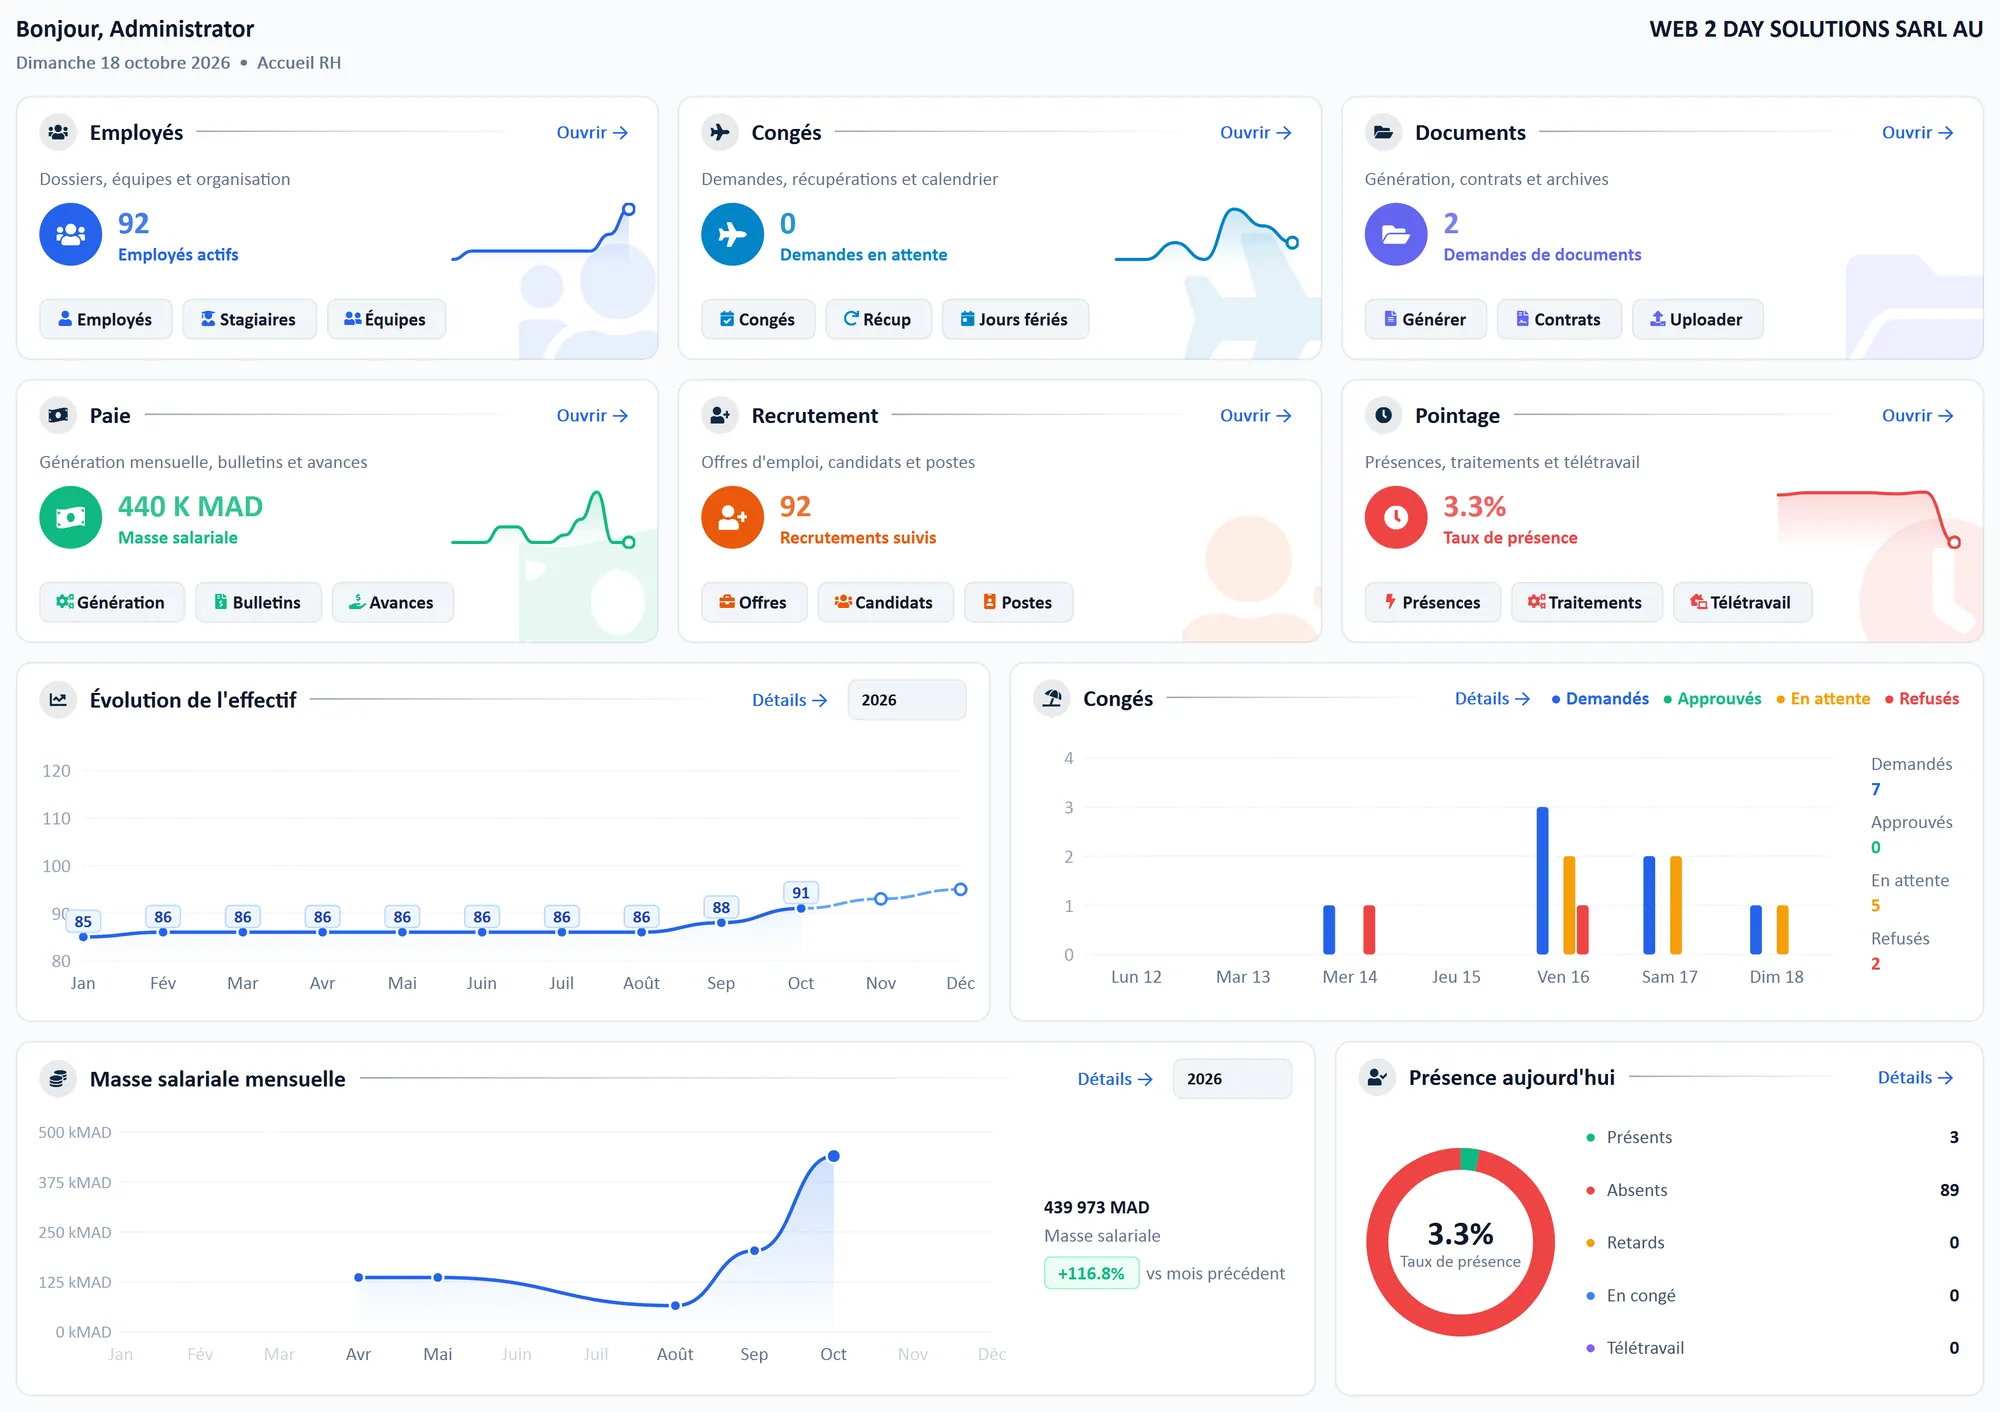
Task: Click the Employés card users icon
Action: [58, 132]
